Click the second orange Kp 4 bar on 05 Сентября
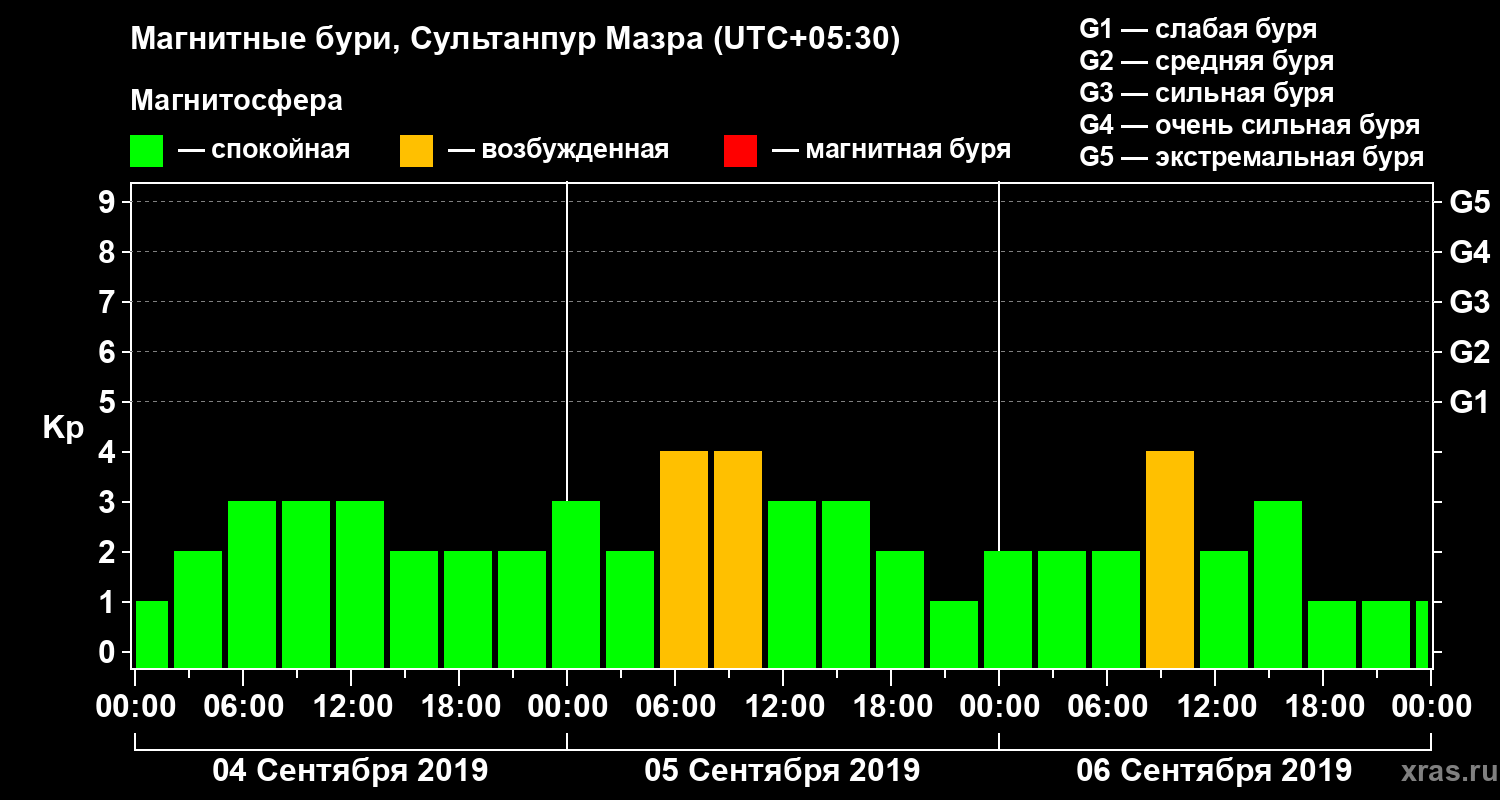The height and width of the screenshot is (800, 1500). coord(738,559)
